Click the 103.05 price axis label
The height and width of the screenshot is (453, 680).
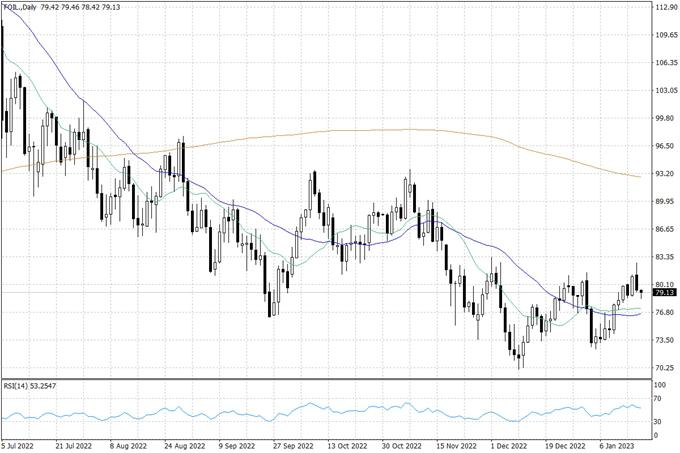[665, 91]
